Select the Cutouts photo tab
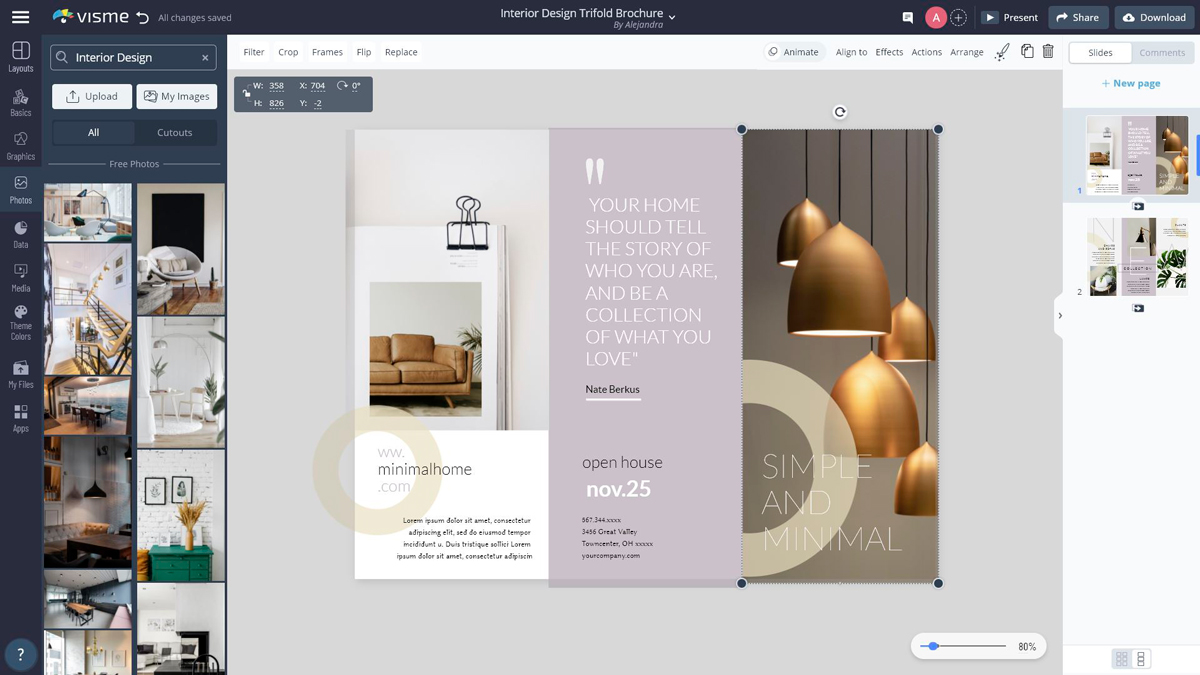The image size is (1200, 675). (174, 132)
